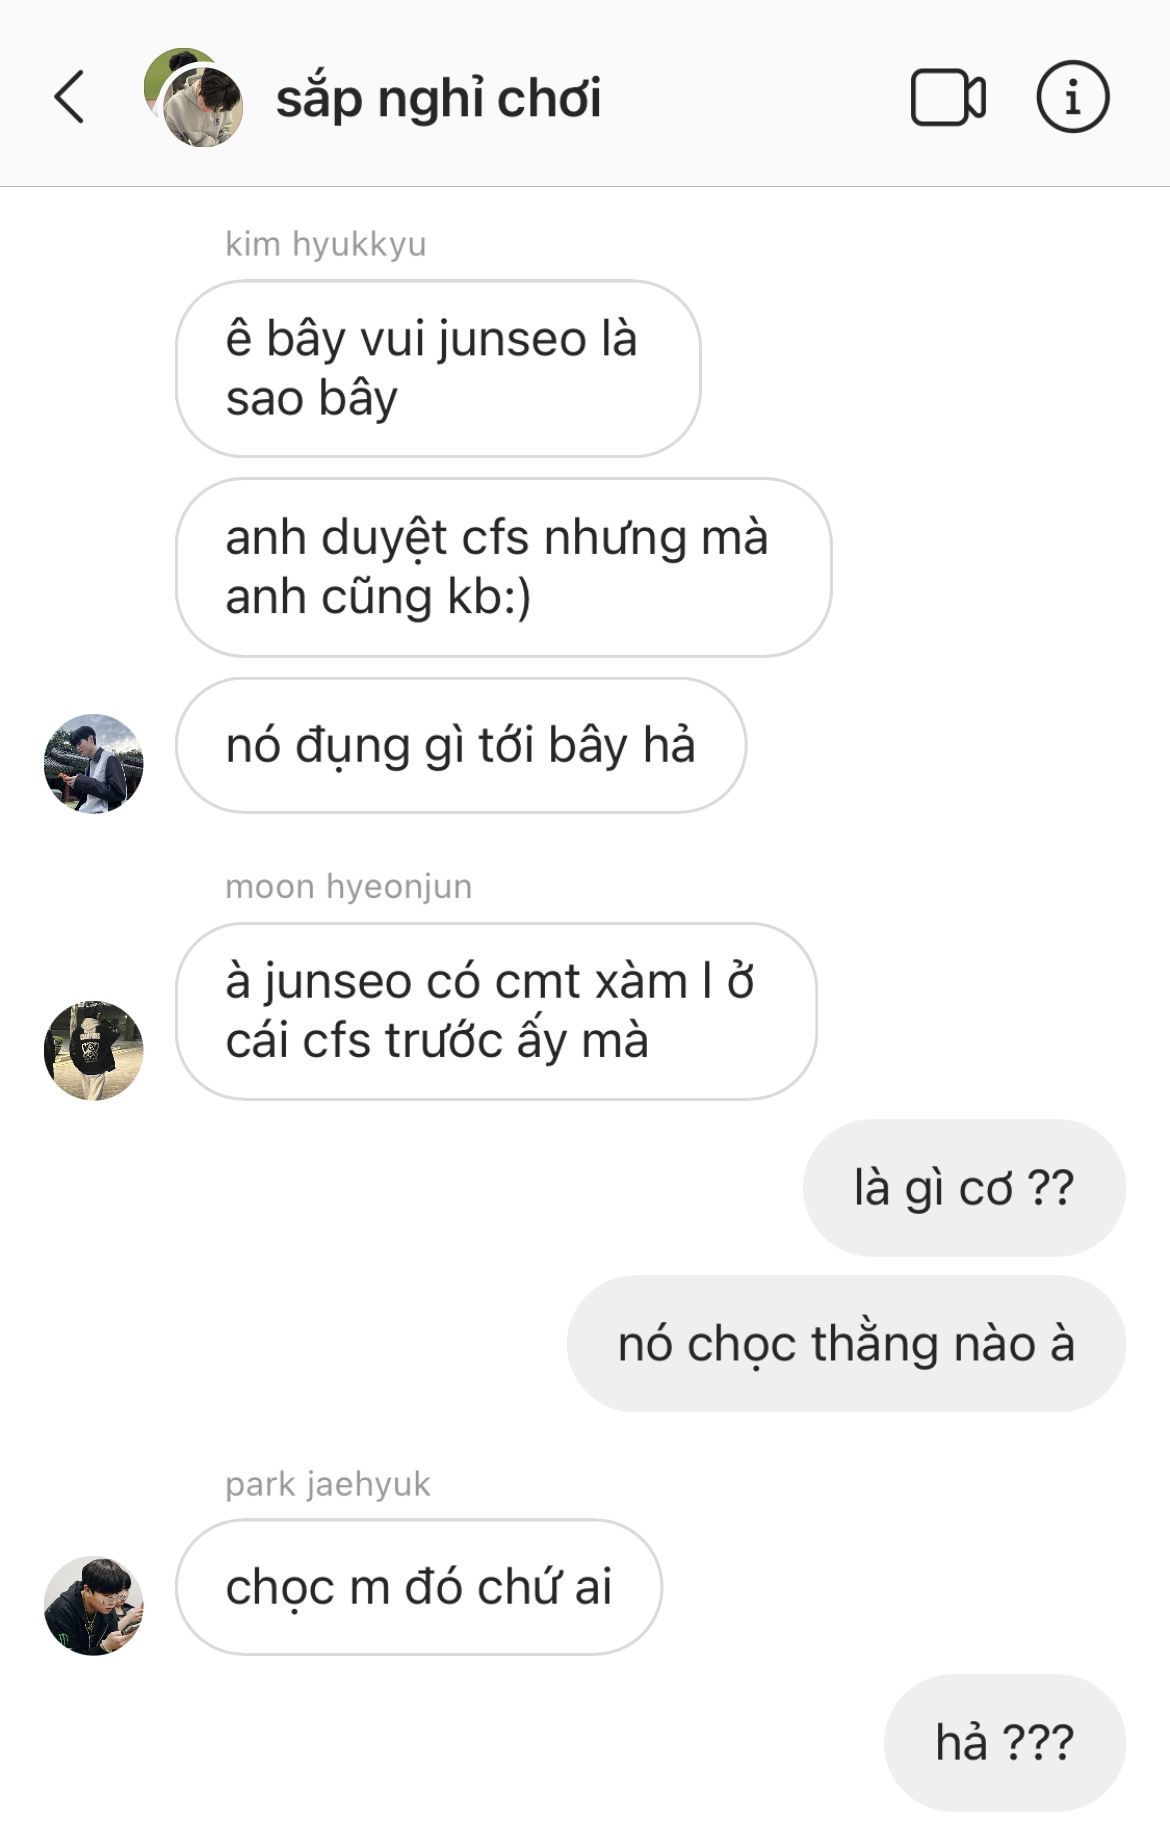Viewport: 1170px width, 1822px height.
Task: Tap the sender name "park jaehyuk"
Action: [x=328, y=1484]
